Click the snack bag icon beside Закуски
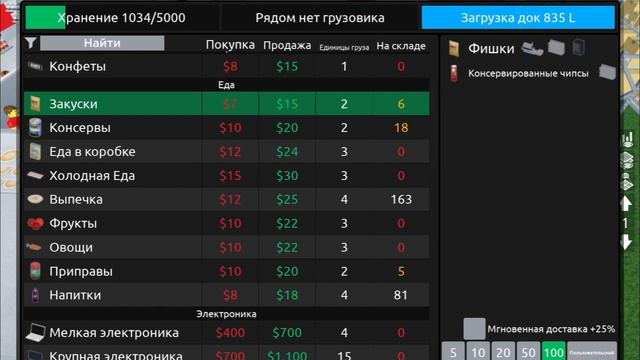Image resolution: width=640 pixels, height=360 pixels. pyautogui.click(x=36, y=104)
